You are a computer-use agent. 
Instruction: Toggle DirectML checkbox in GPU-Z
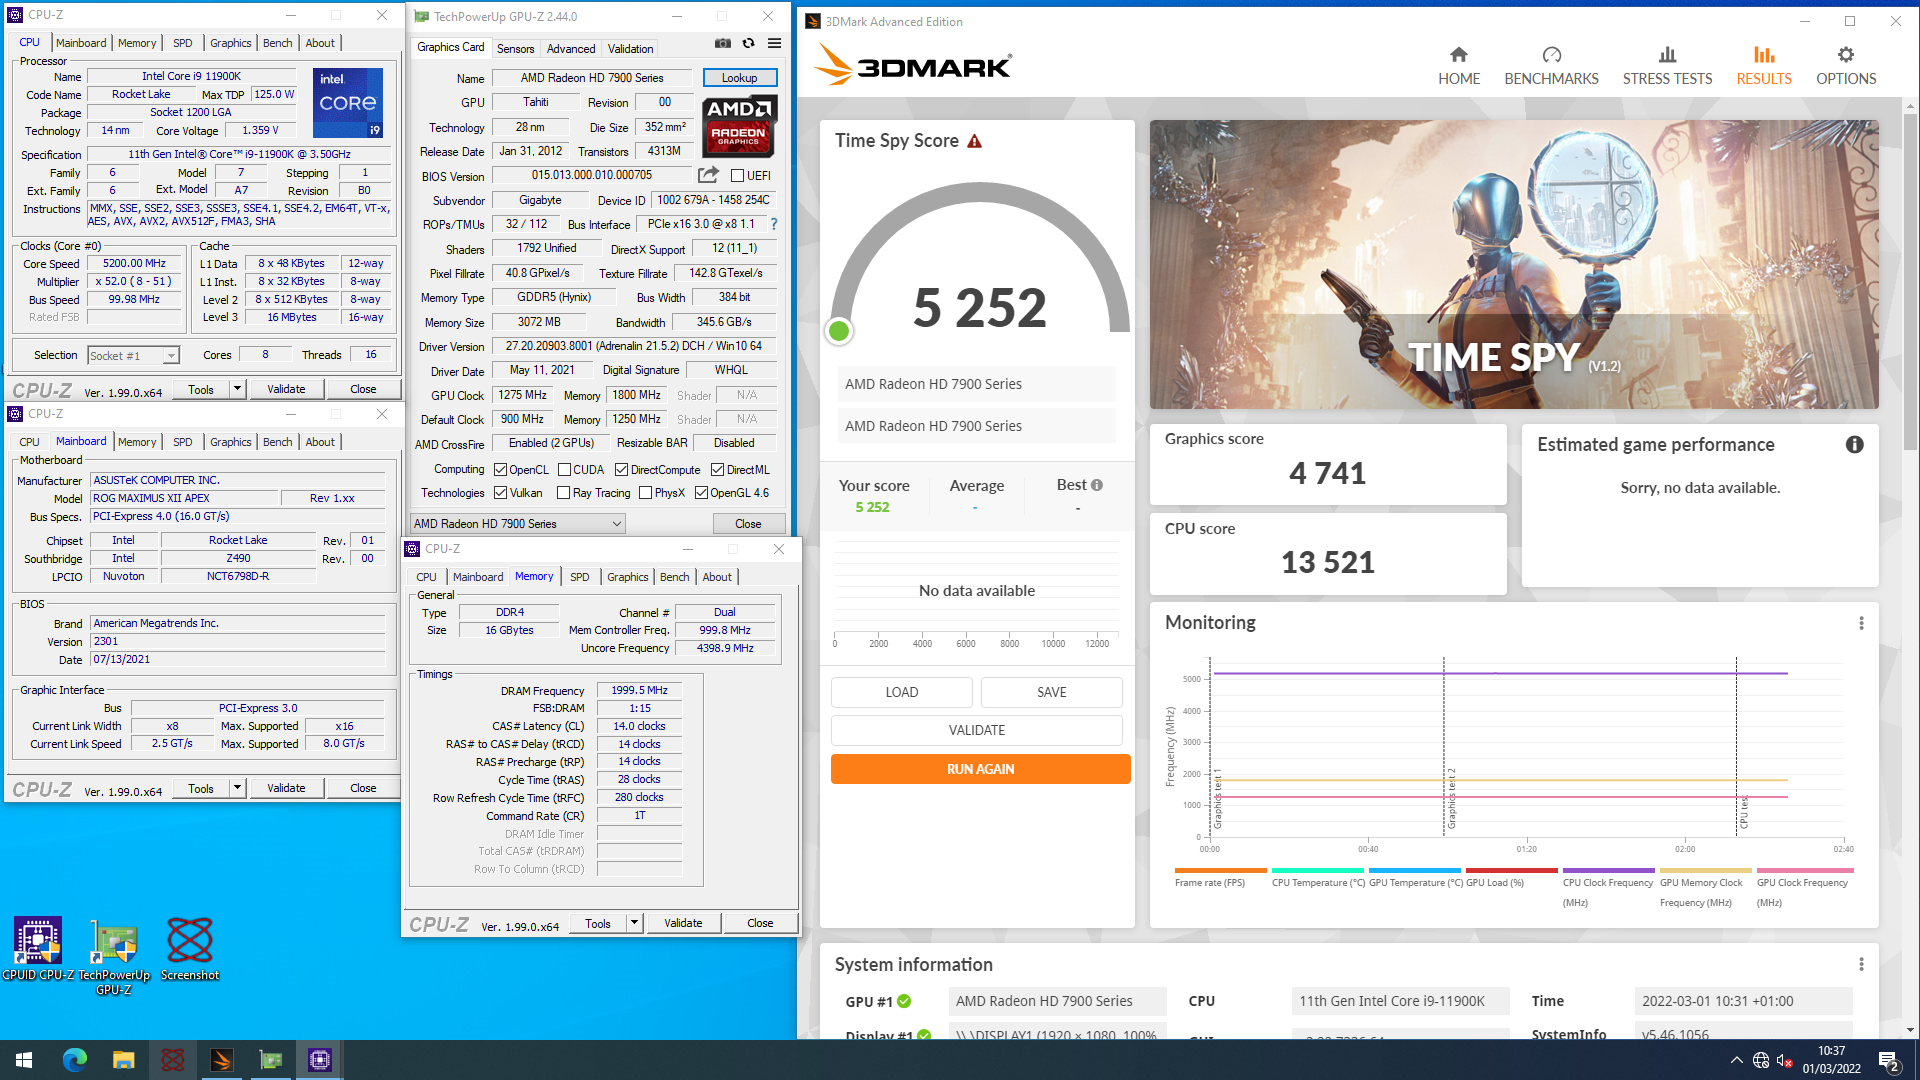[x=717, y=470]
